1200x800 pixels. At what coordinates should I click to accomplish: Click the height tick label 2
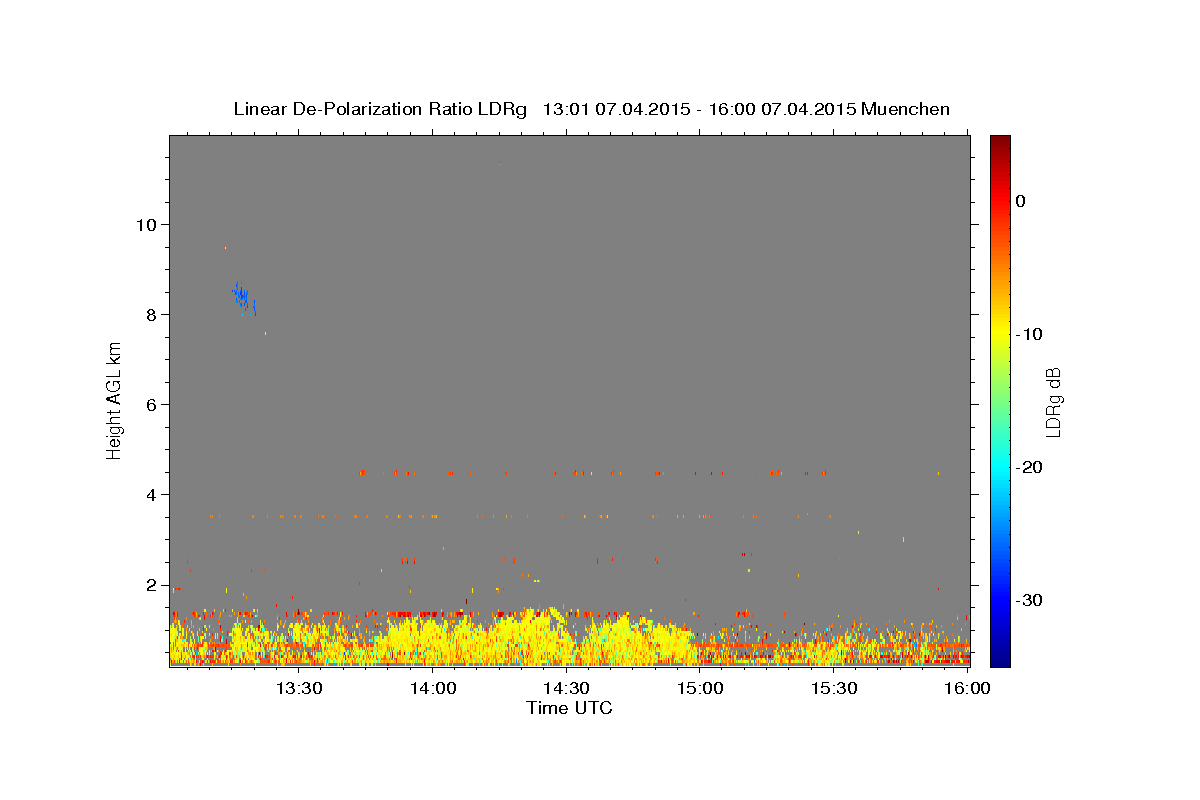[x=151, y=584]
